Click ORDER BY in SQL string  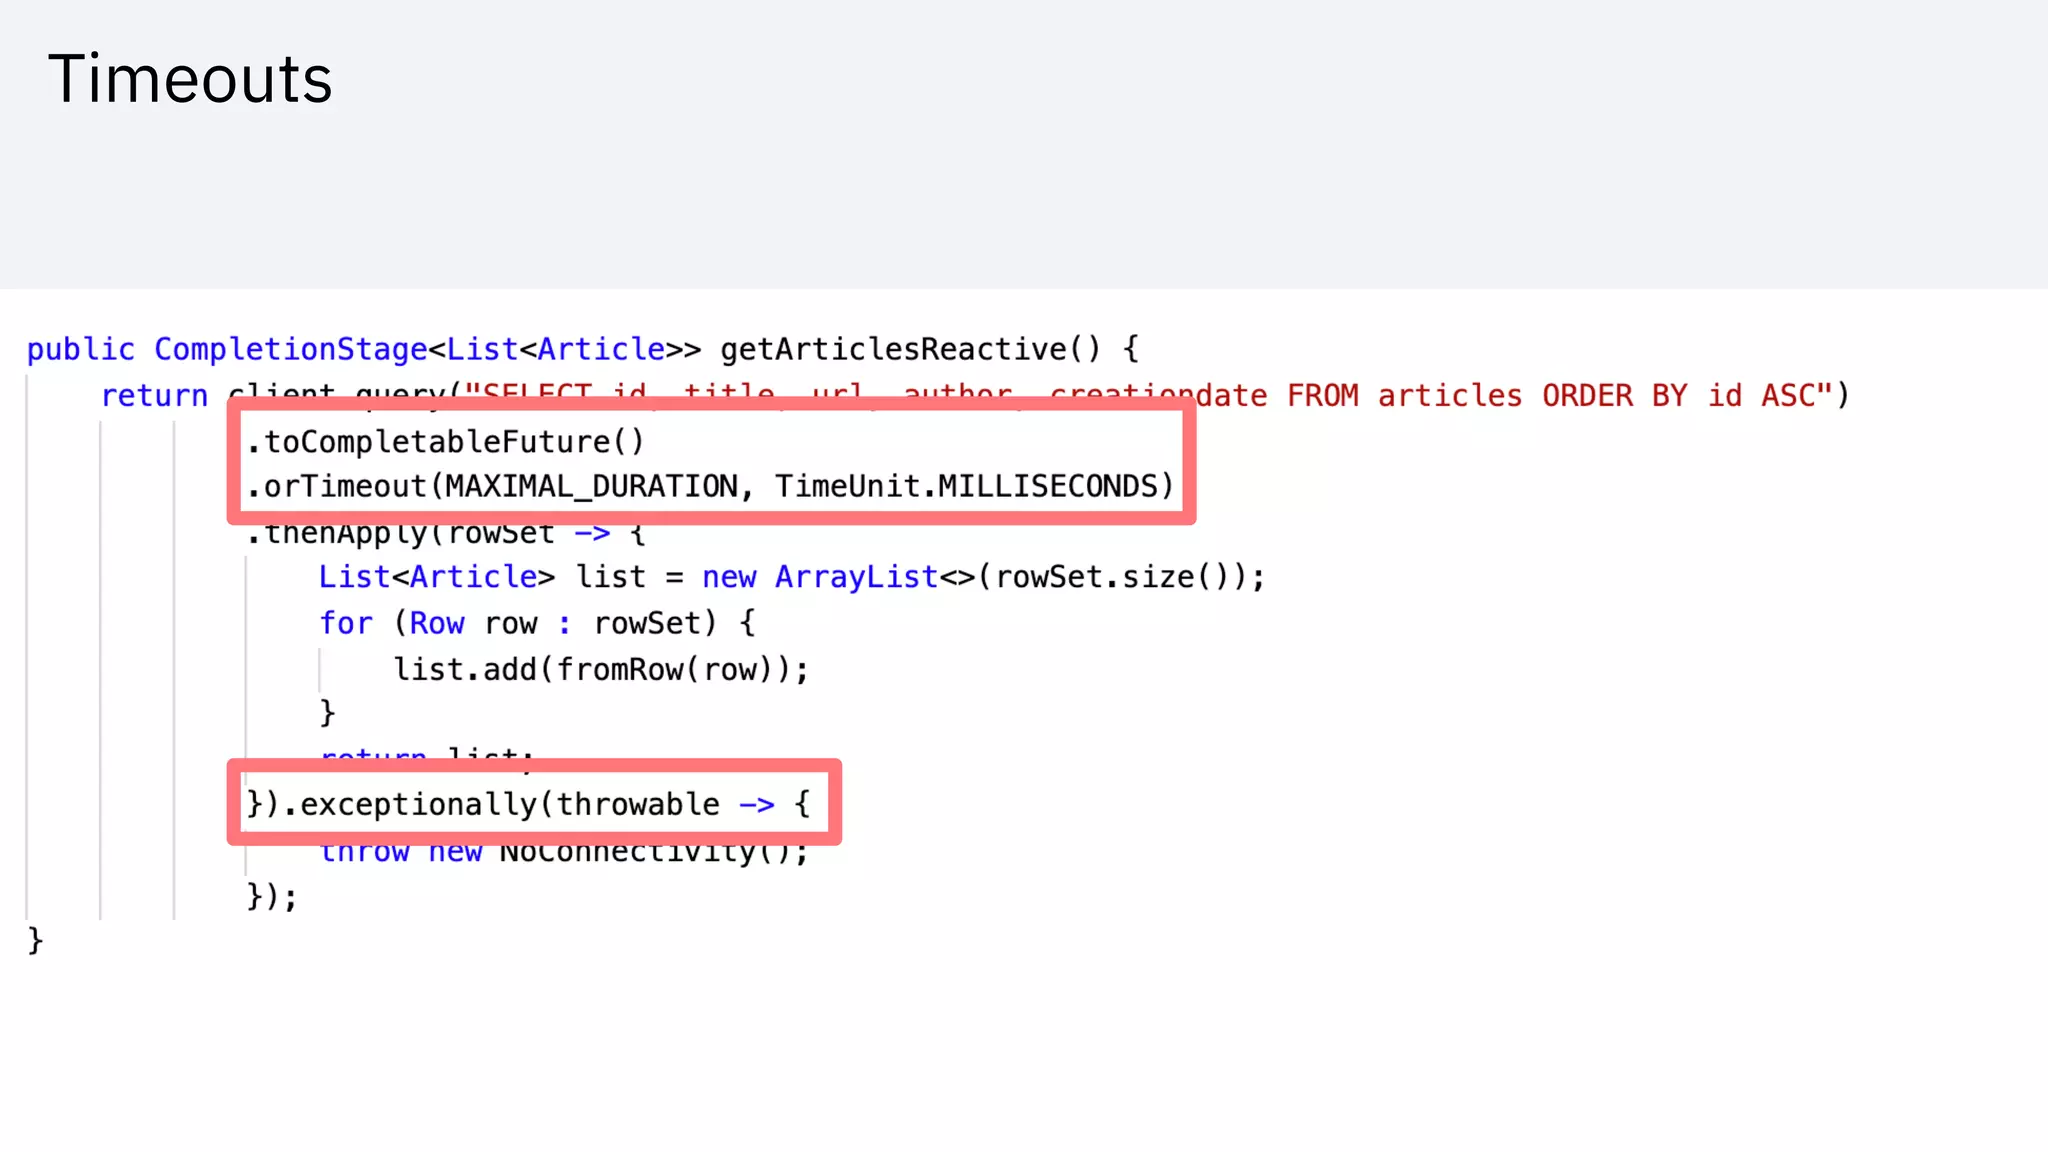tap(1614, 395)
